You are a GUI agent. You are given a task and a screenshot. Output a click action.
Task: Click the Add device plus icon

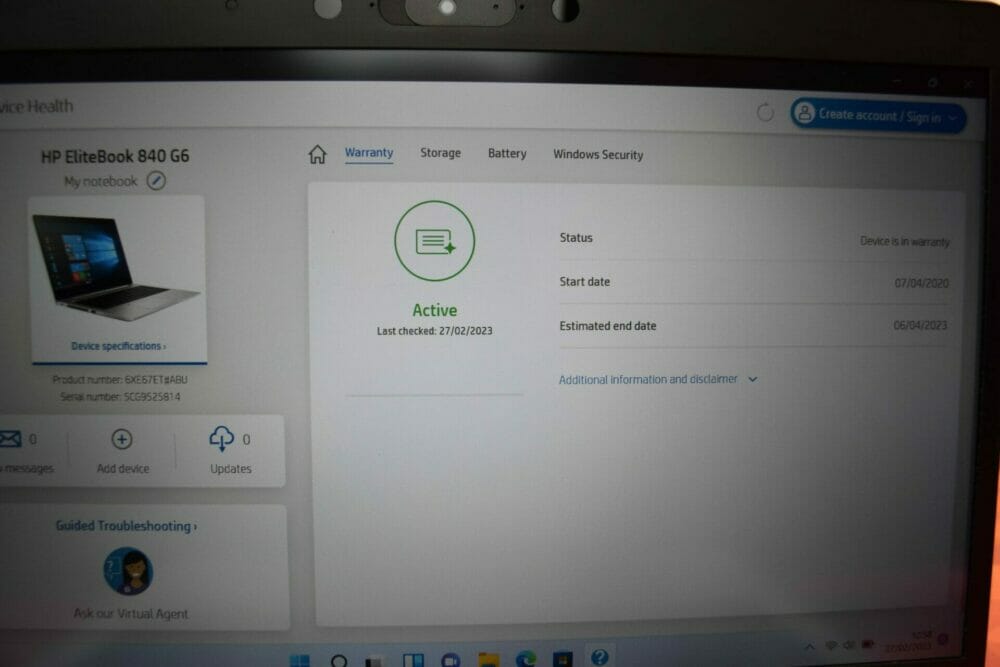click(122, 439)
